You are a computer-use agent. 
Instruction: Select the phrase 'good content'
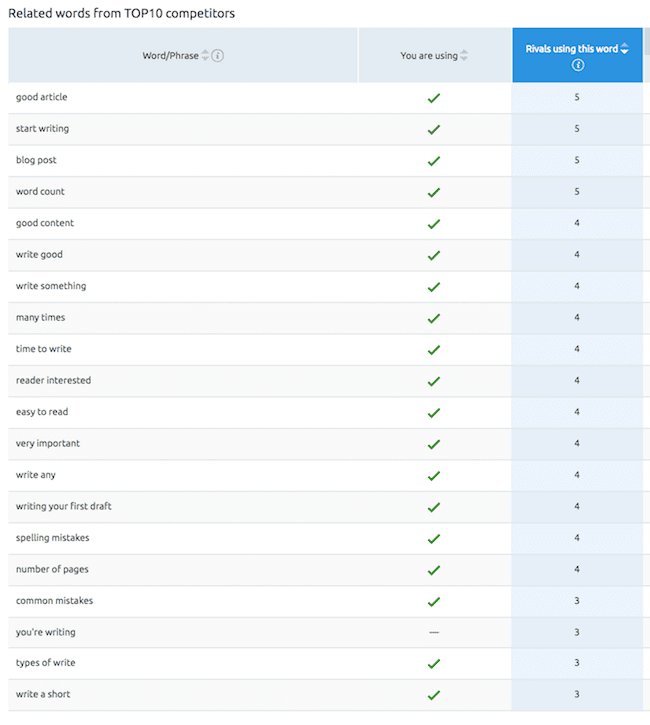coord(45,223)
